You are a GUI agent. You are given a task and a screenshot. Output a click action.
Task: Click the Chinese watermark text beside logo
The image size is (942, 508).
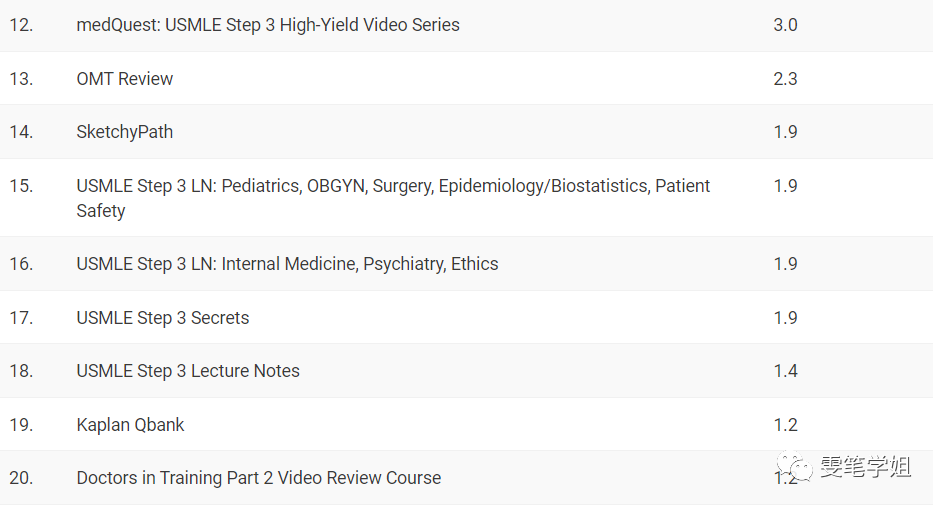click(x=866, y=467)
